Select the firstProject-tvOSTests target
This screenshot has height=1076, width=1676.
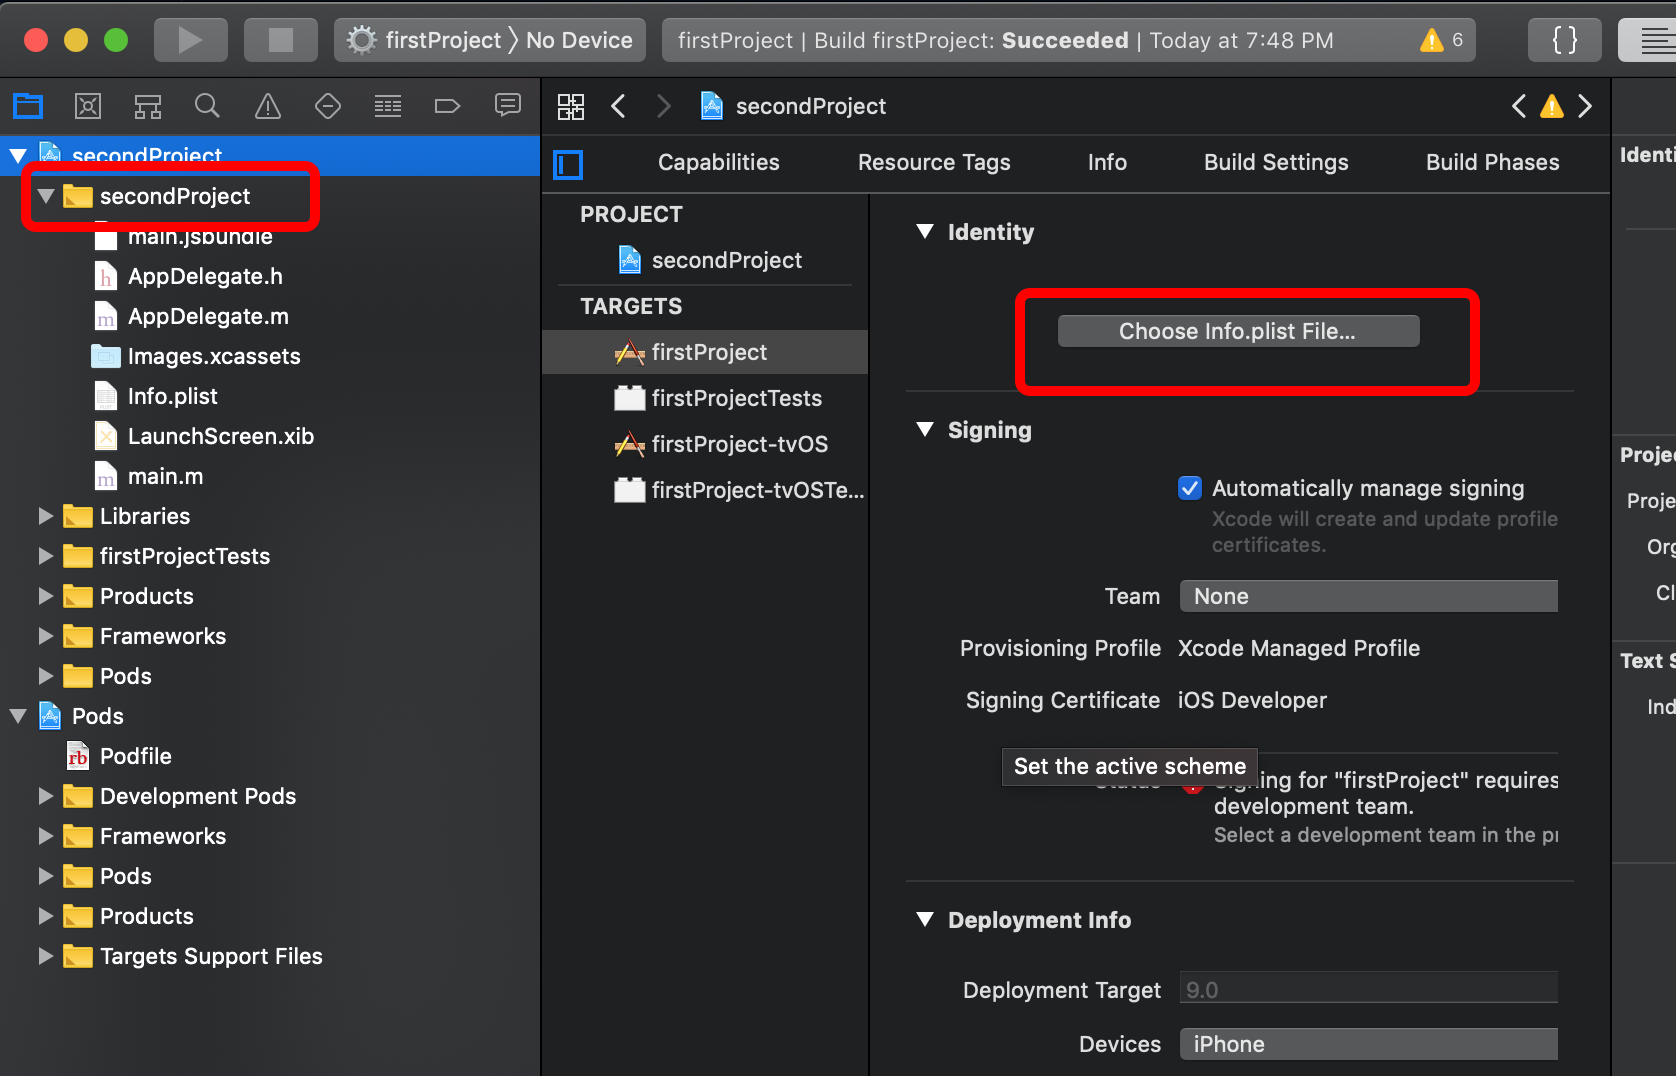[x=705, y=490]
